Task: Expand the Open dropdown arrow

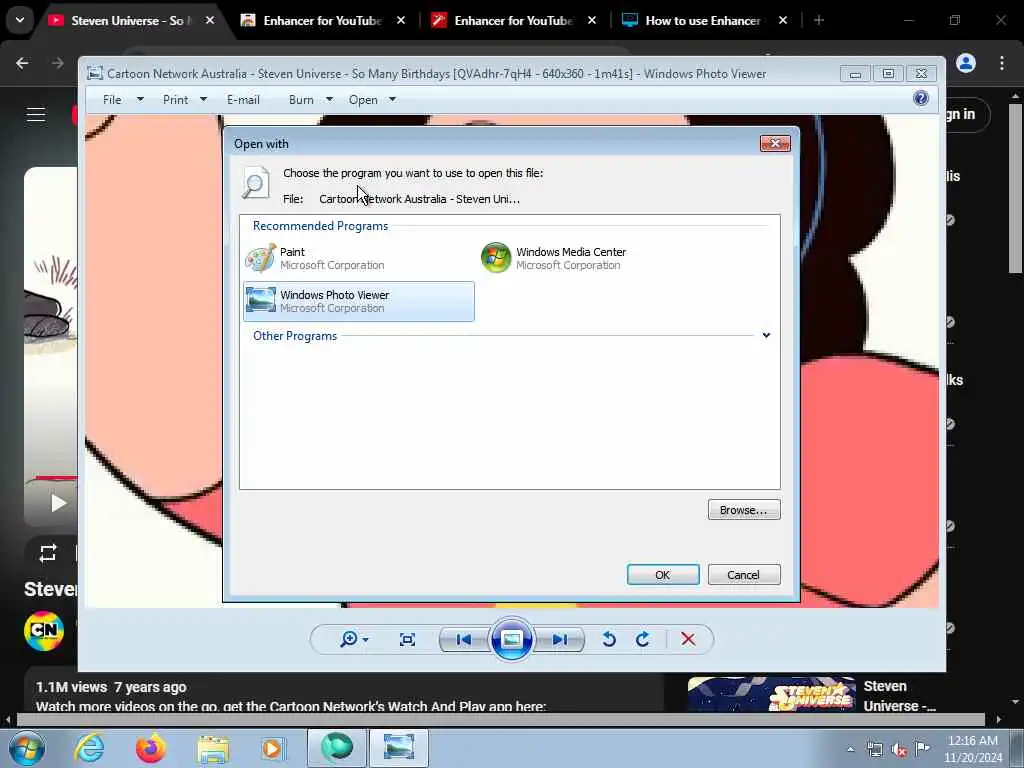Action: (x=392, y=99)
